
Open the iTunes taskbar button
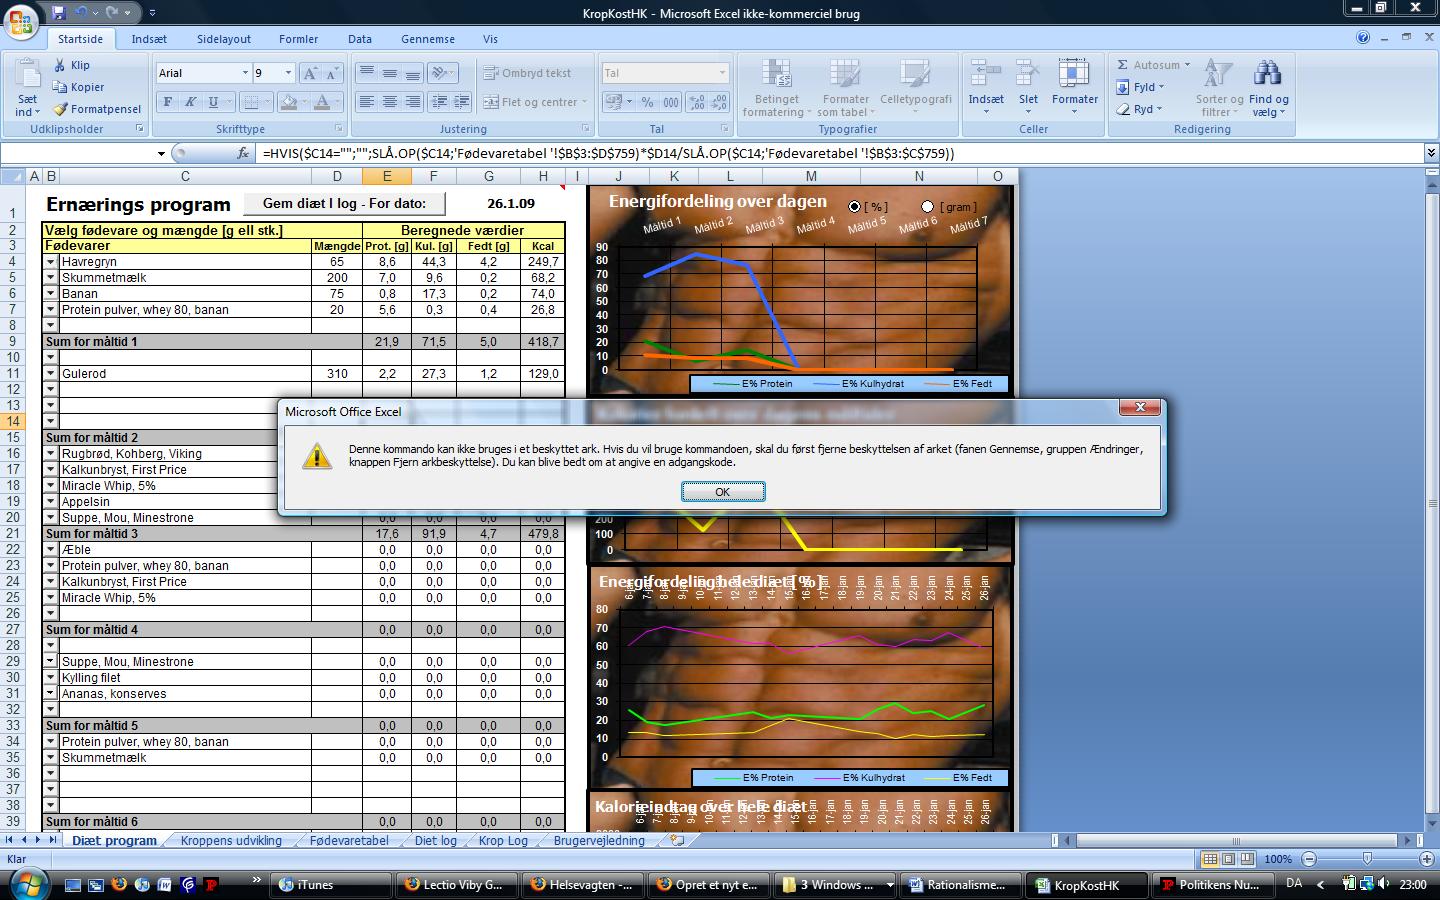331,884
